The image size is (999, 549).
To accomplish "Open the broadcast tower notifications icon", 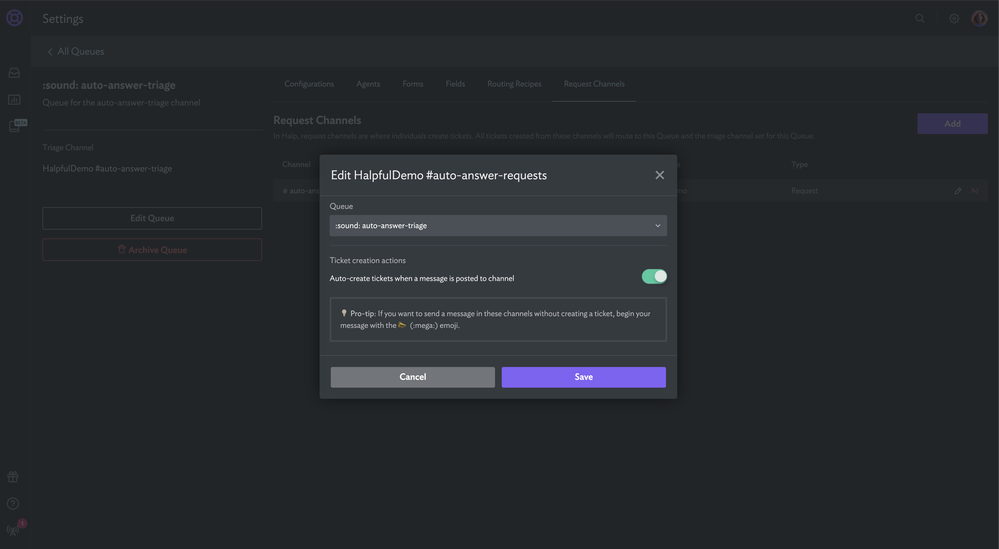I will pyautogui.click(x=14, y=529).
